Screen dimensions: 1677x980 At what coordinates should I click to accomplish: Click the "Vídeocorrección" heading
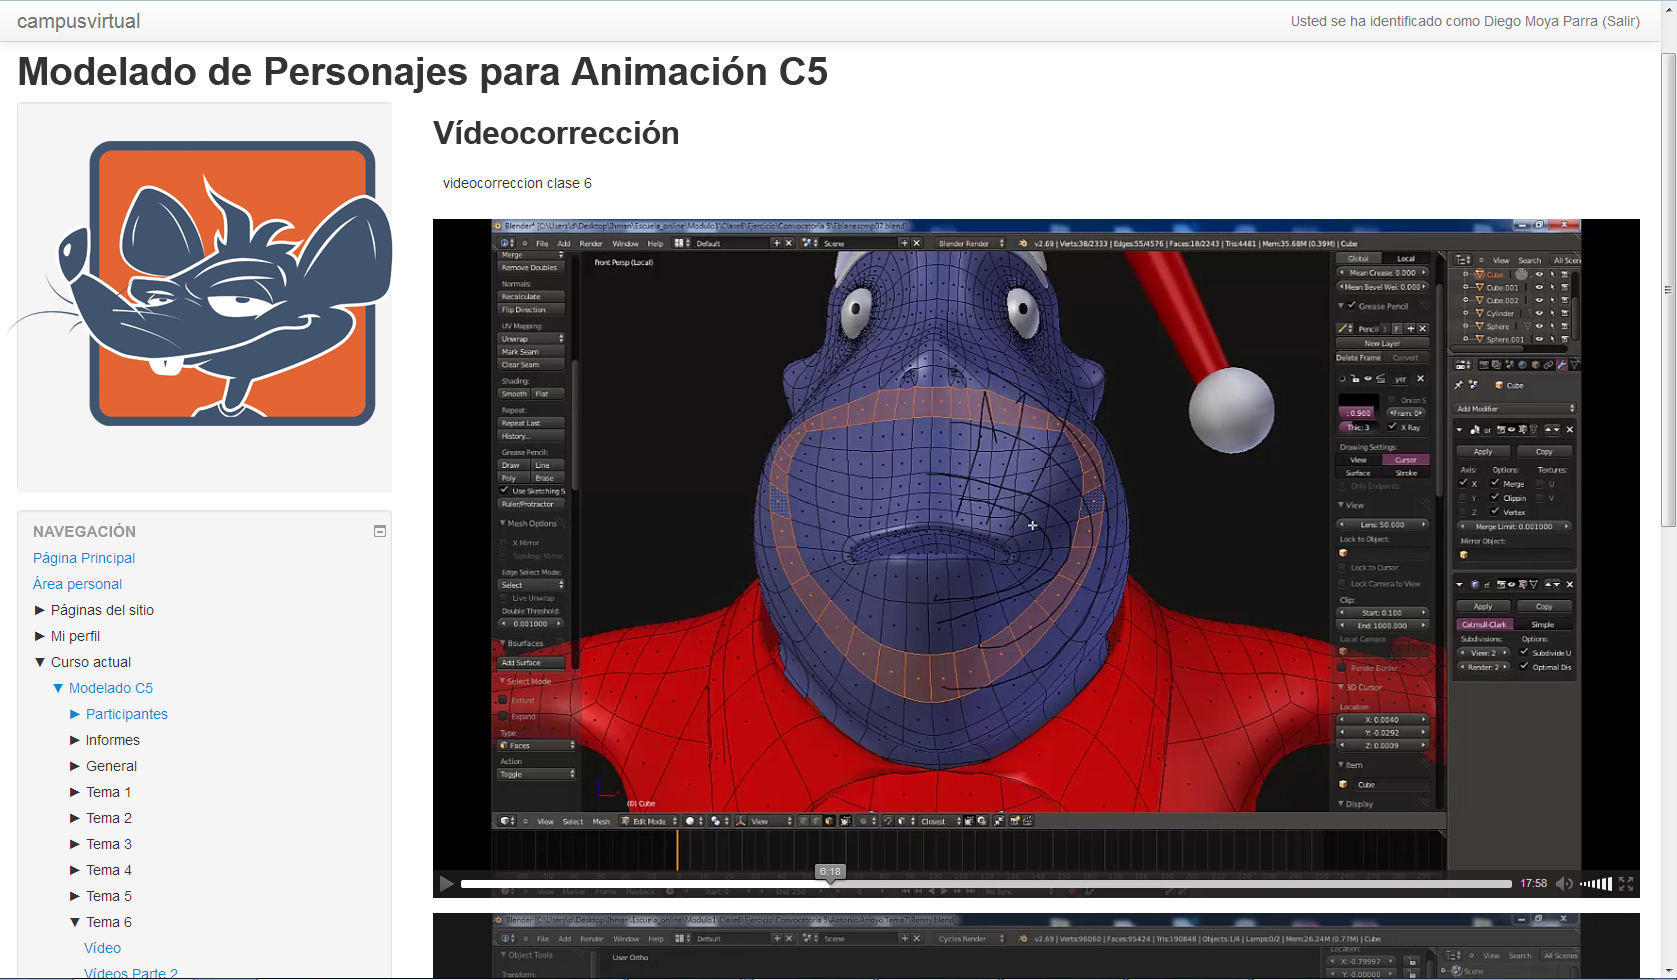556,133
